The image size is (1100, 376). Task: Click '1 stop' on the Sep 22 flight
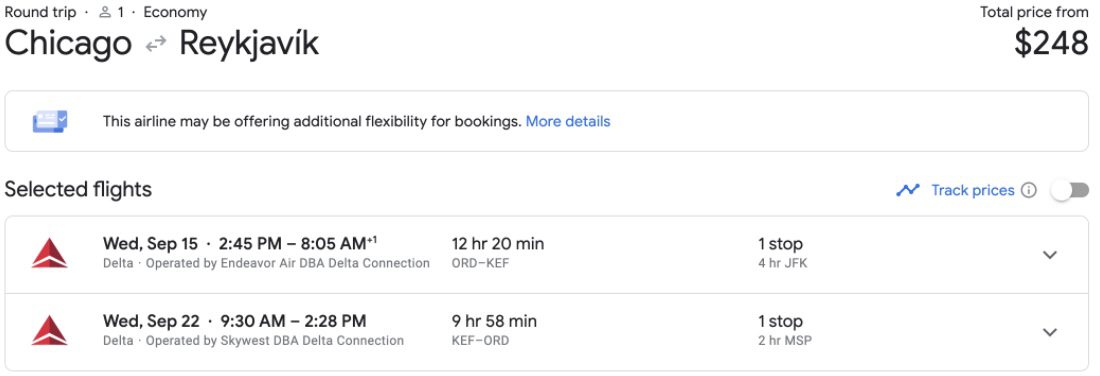click(780, 321)
